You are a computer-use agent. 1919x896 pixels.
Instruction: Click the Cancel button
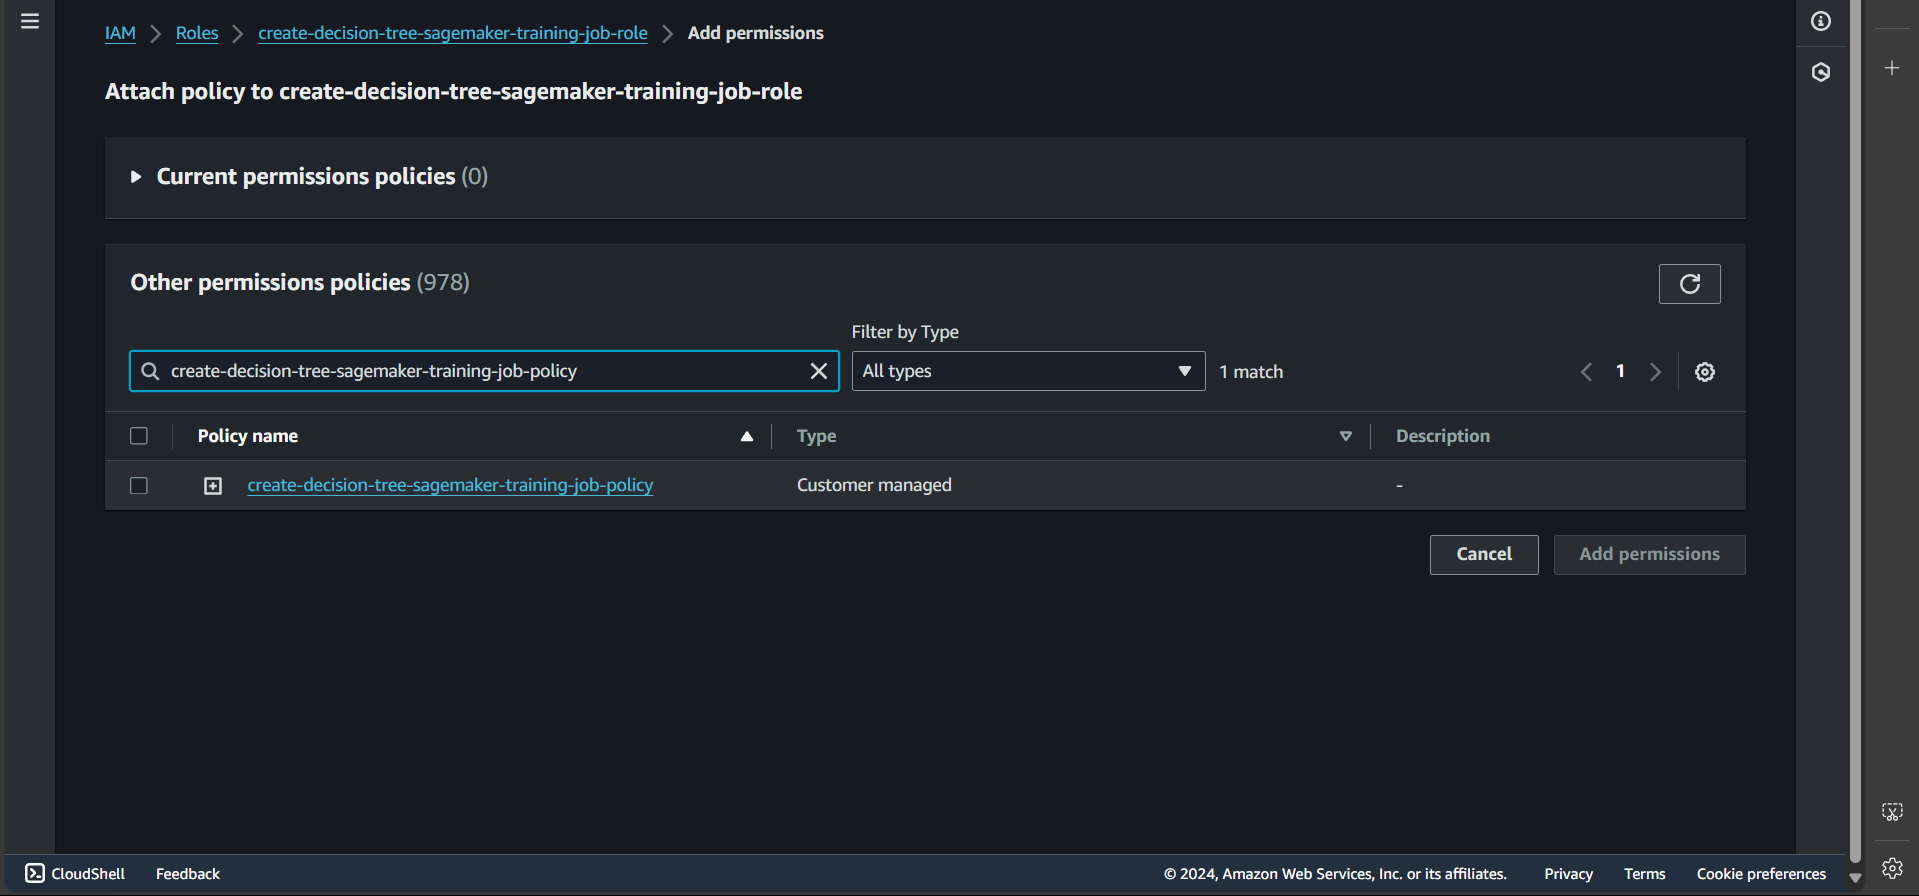[1484, 555]
